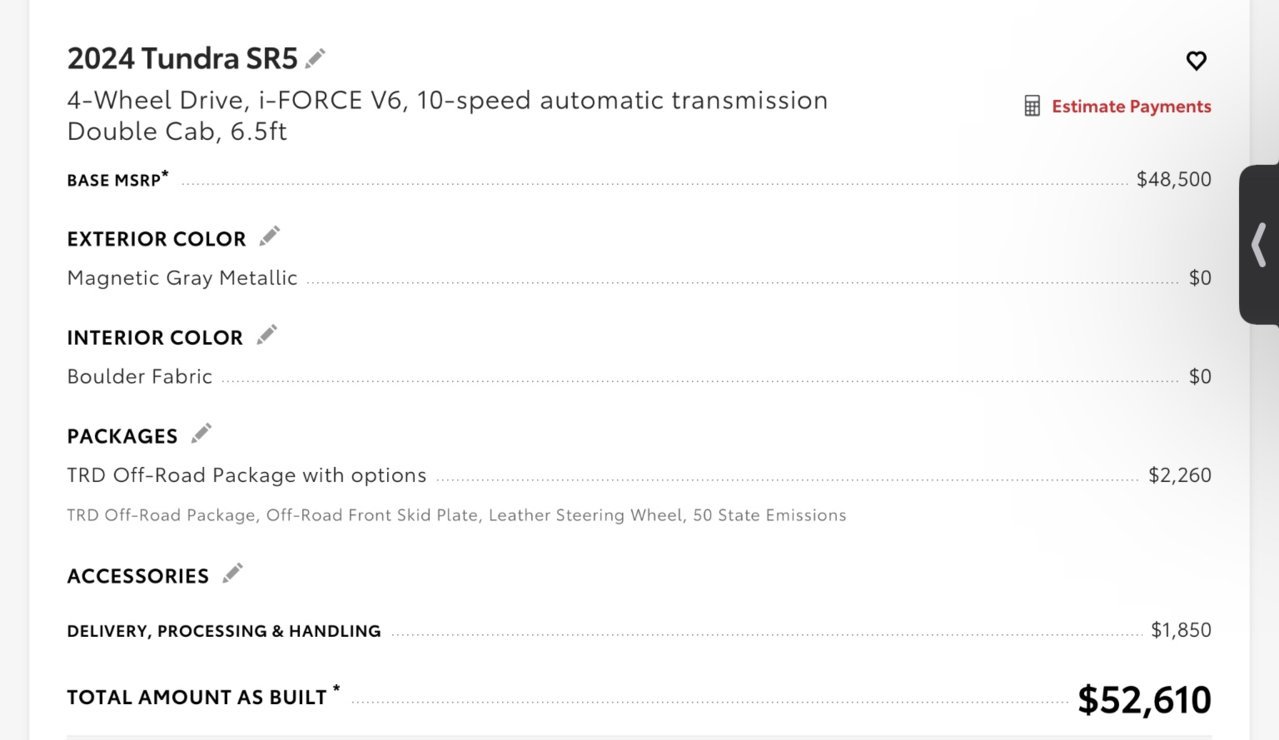This screenshot has width=1279, height=740.
Task: Edit the 2024 Tundra SR5 model selection
Action: click(316, 58)
